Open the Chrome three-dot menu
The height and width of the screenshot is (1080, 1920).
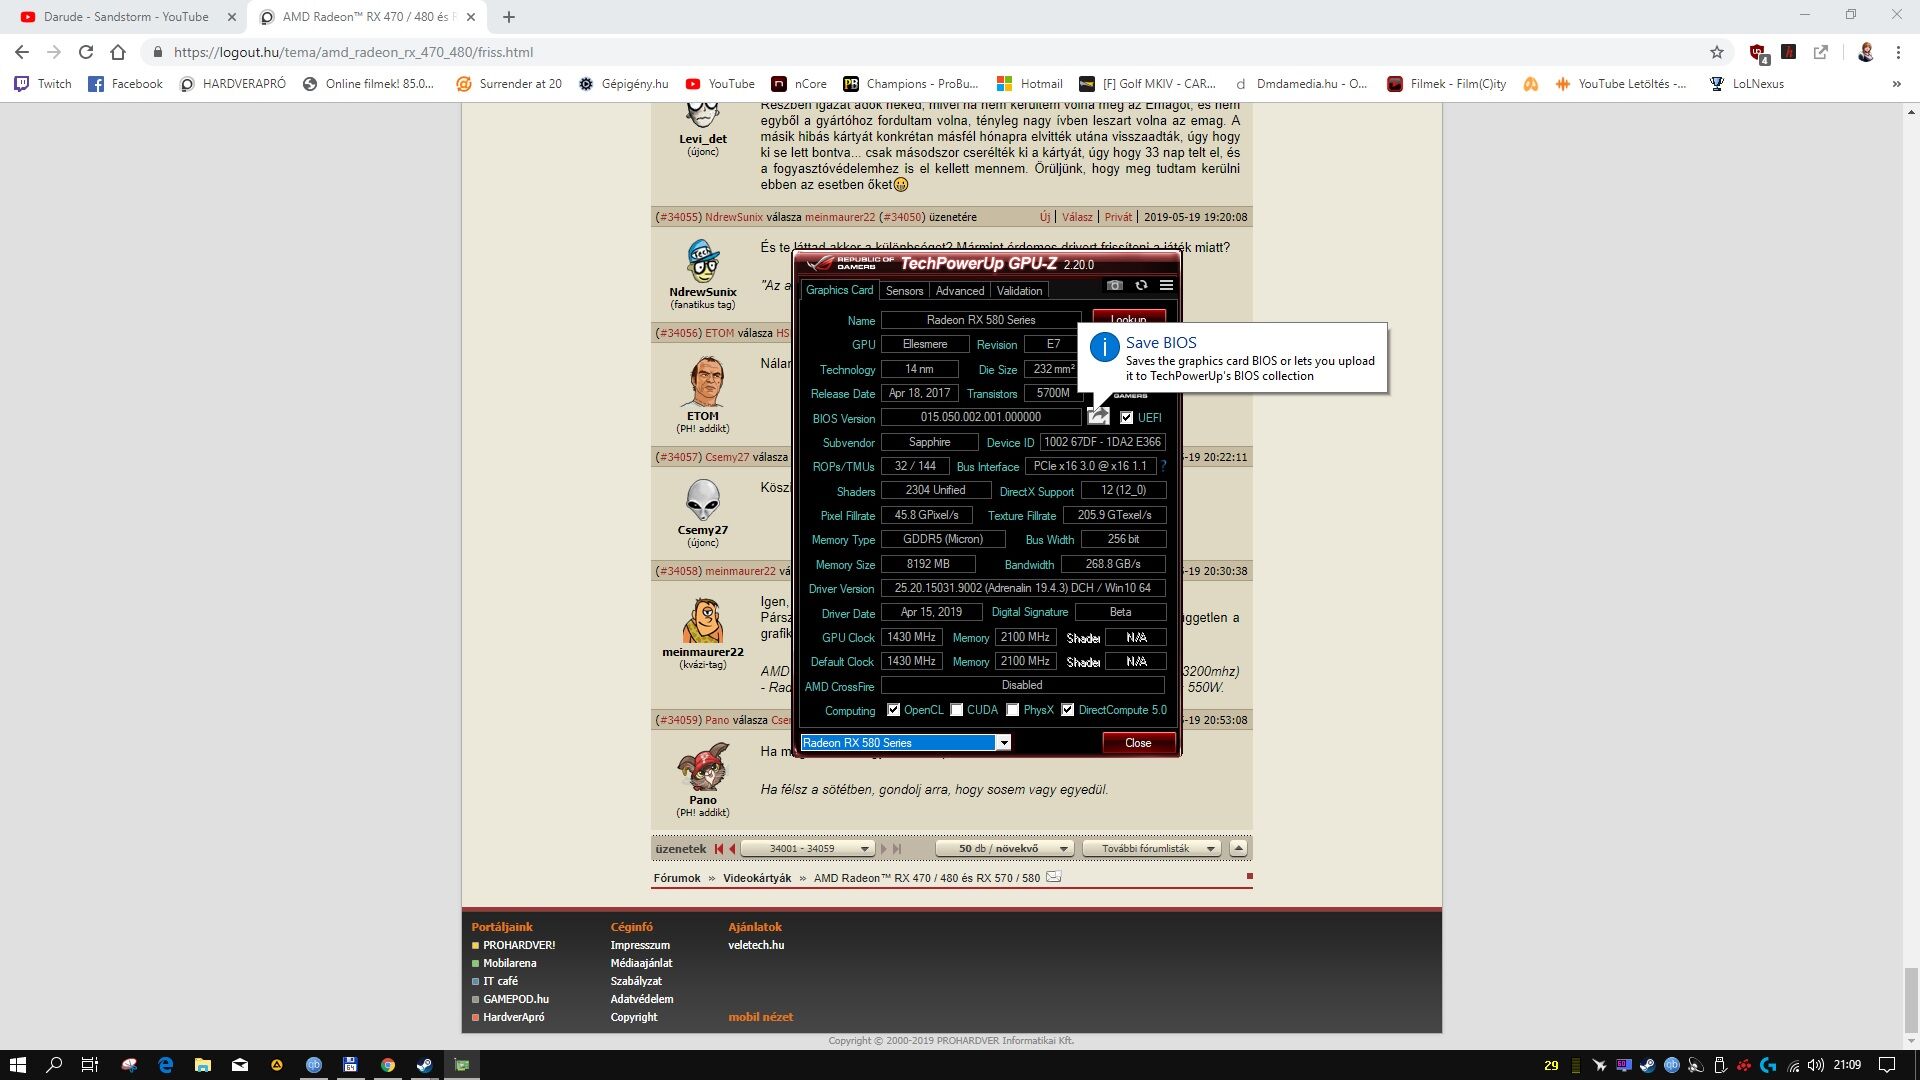[1897, 52]
